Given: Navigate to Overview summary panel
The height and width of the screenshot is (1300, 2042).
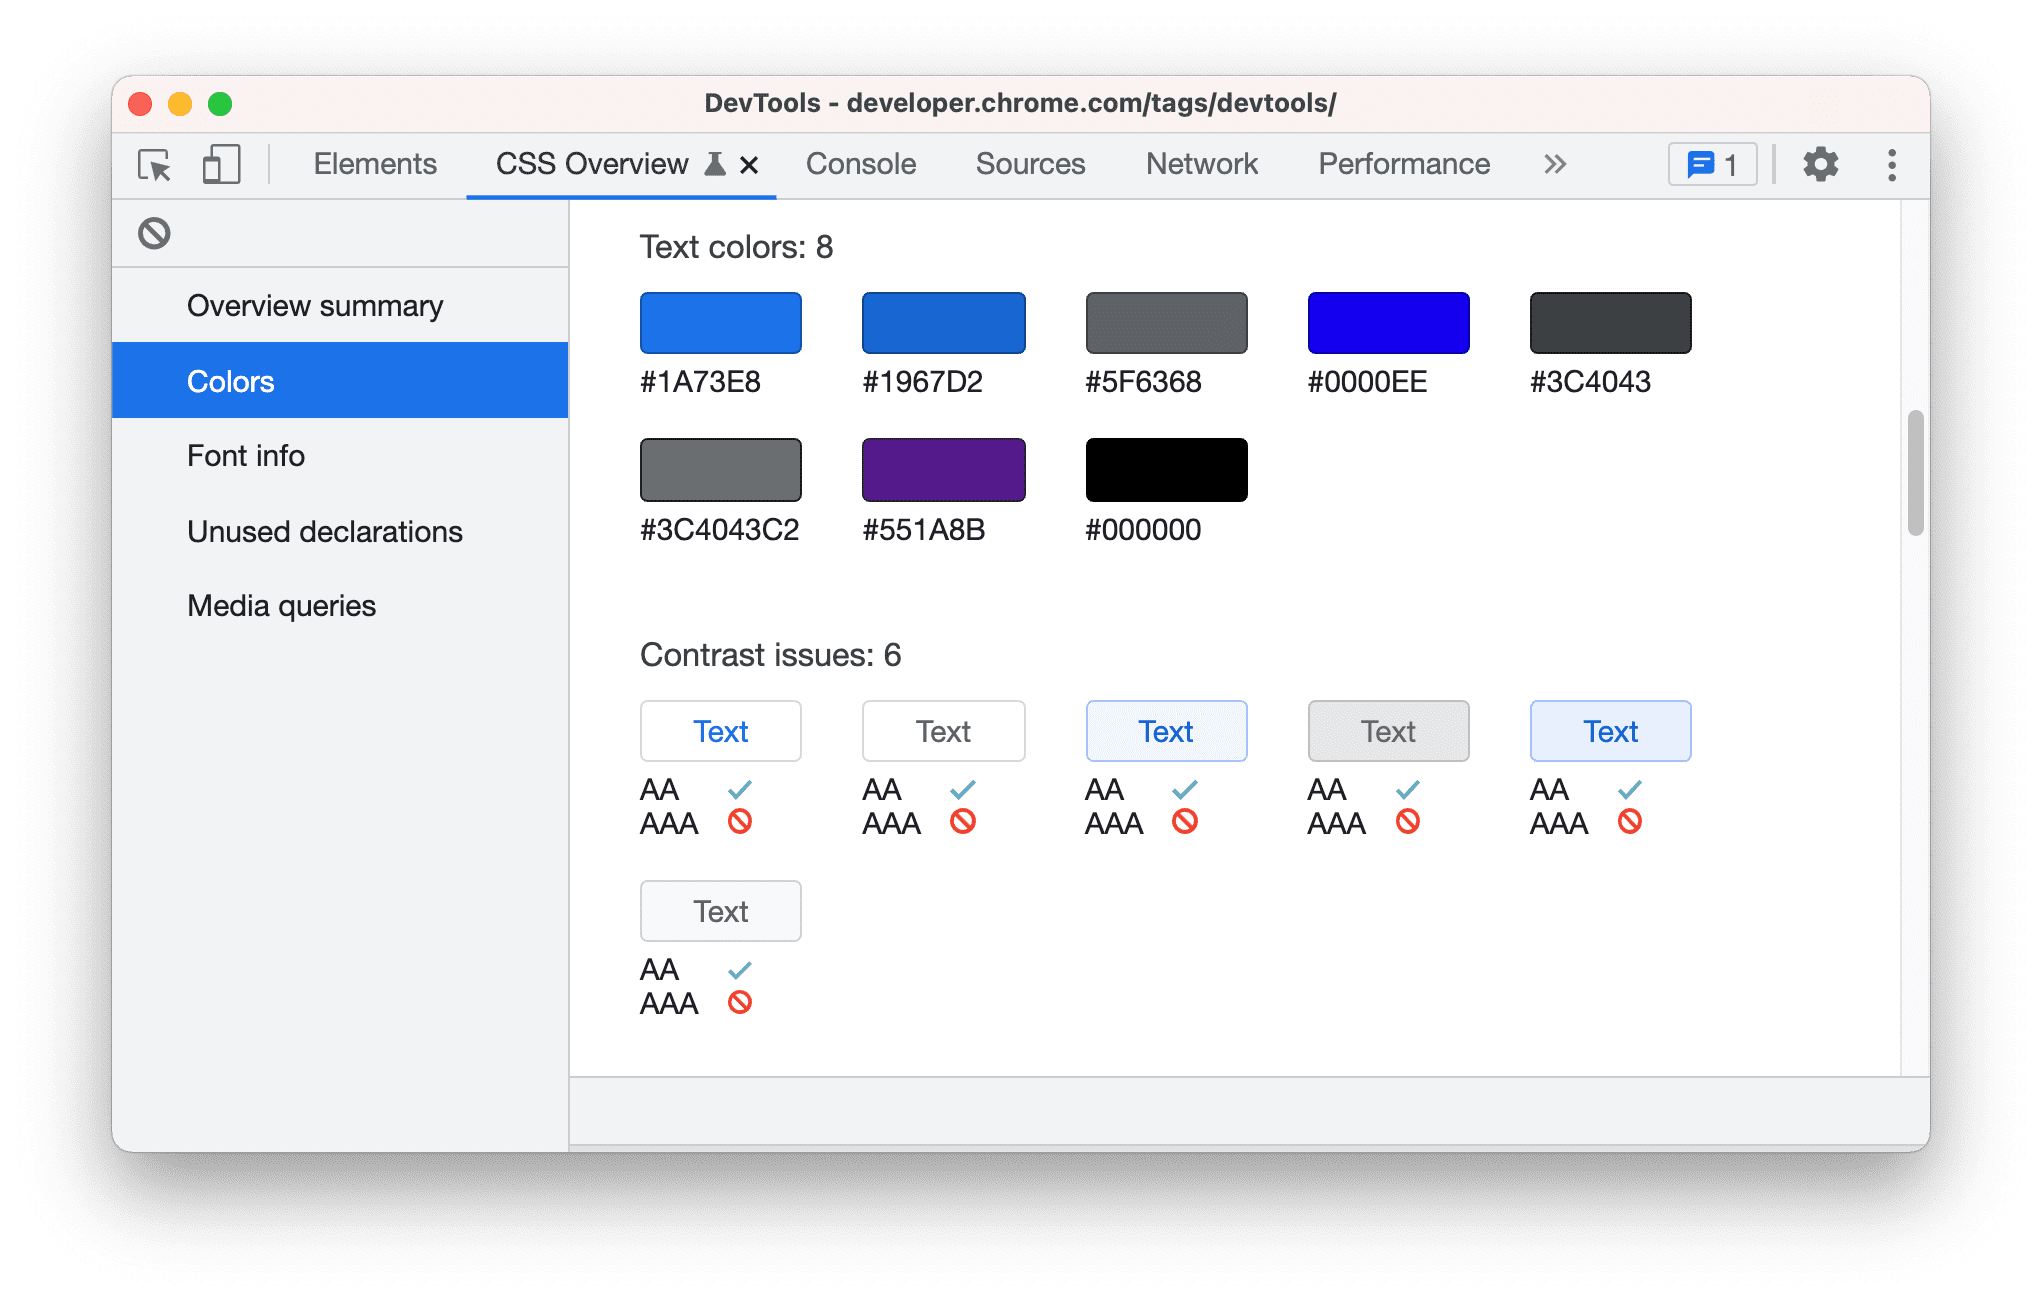Looking at the screenshot, I should 317,307.
